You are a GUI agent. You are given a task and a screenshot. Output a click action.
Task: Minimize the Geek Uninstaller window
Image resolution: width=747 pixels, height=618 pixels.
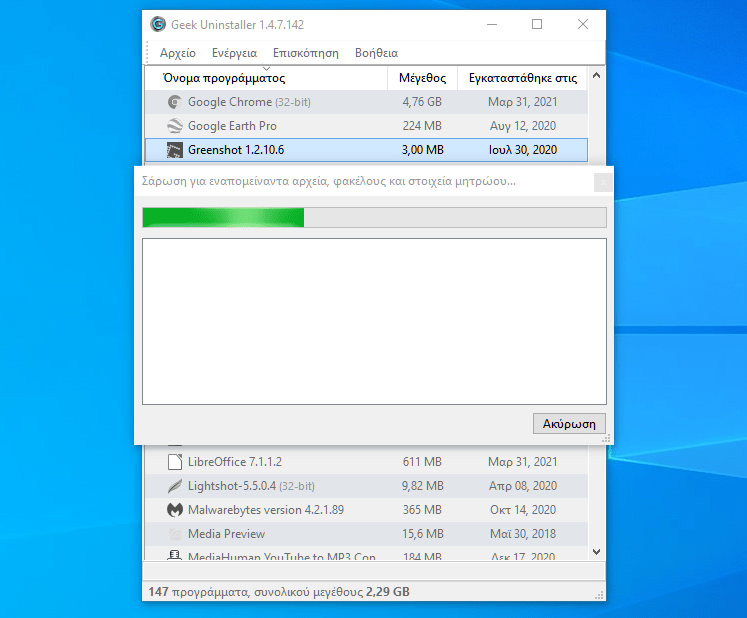click(x=492, y=24)
